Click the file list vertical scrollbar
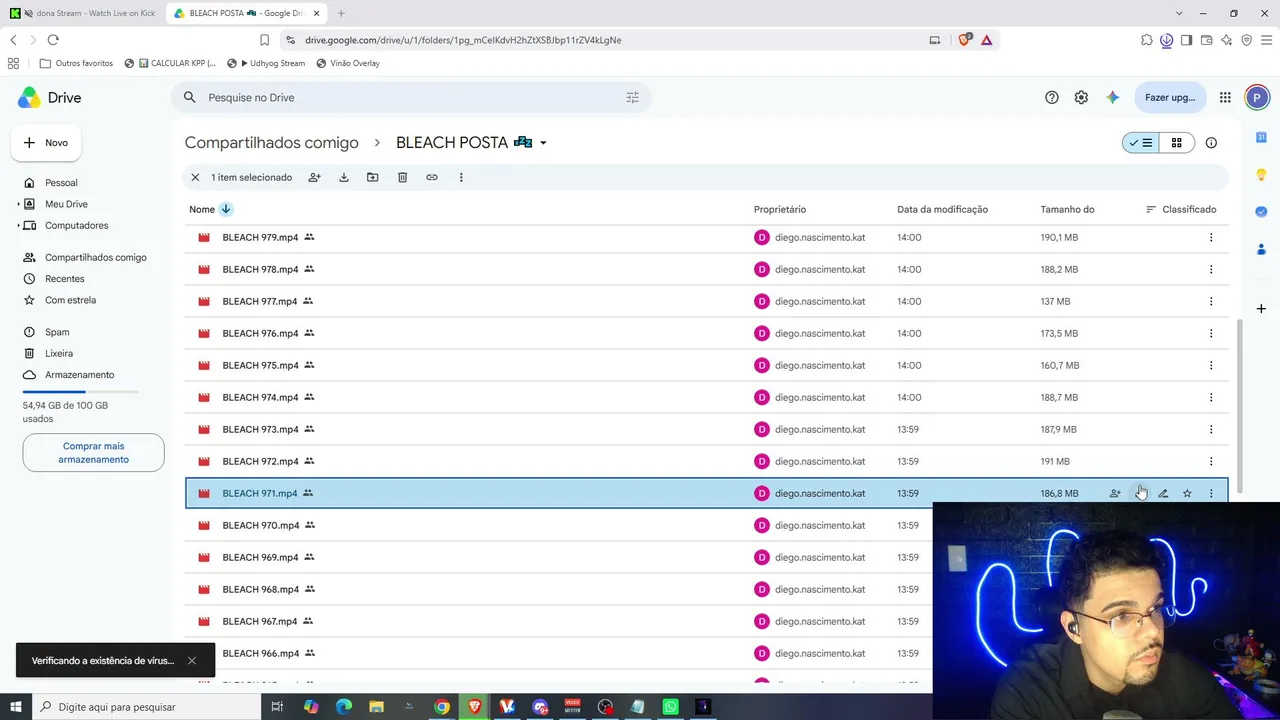 [1240, 405]
